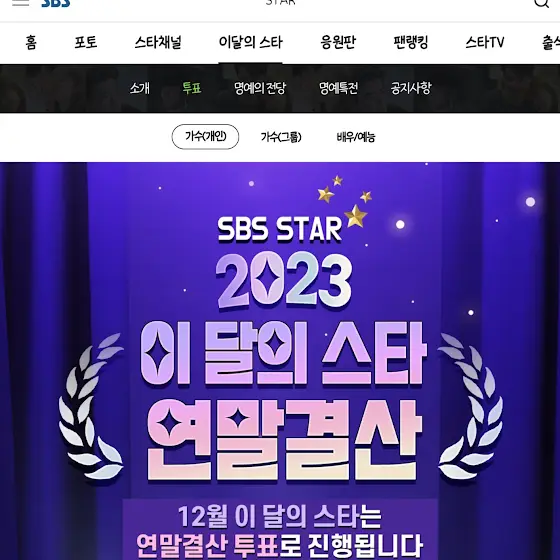Switch to 가수(그룹) category

point(281,137)
